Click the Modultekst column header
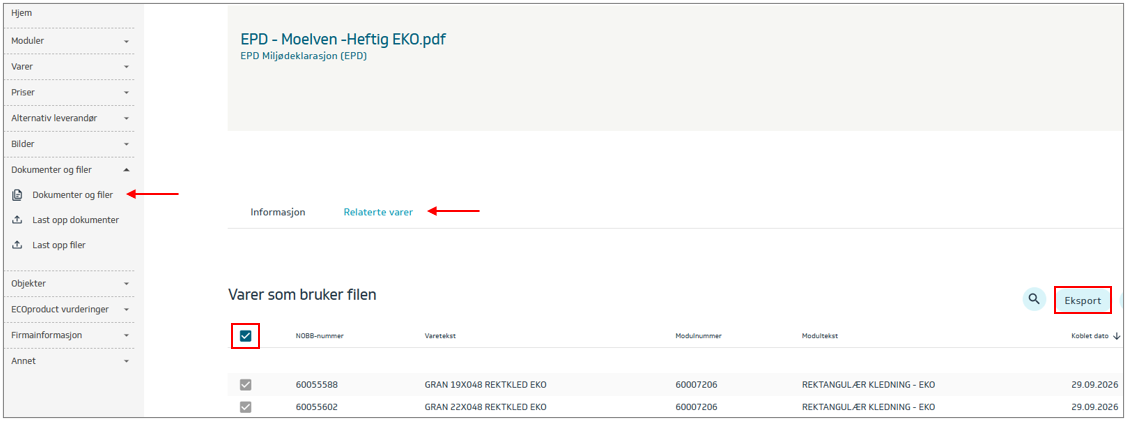The width and height of the screenshot is (1127, 421). coord(820,336)
